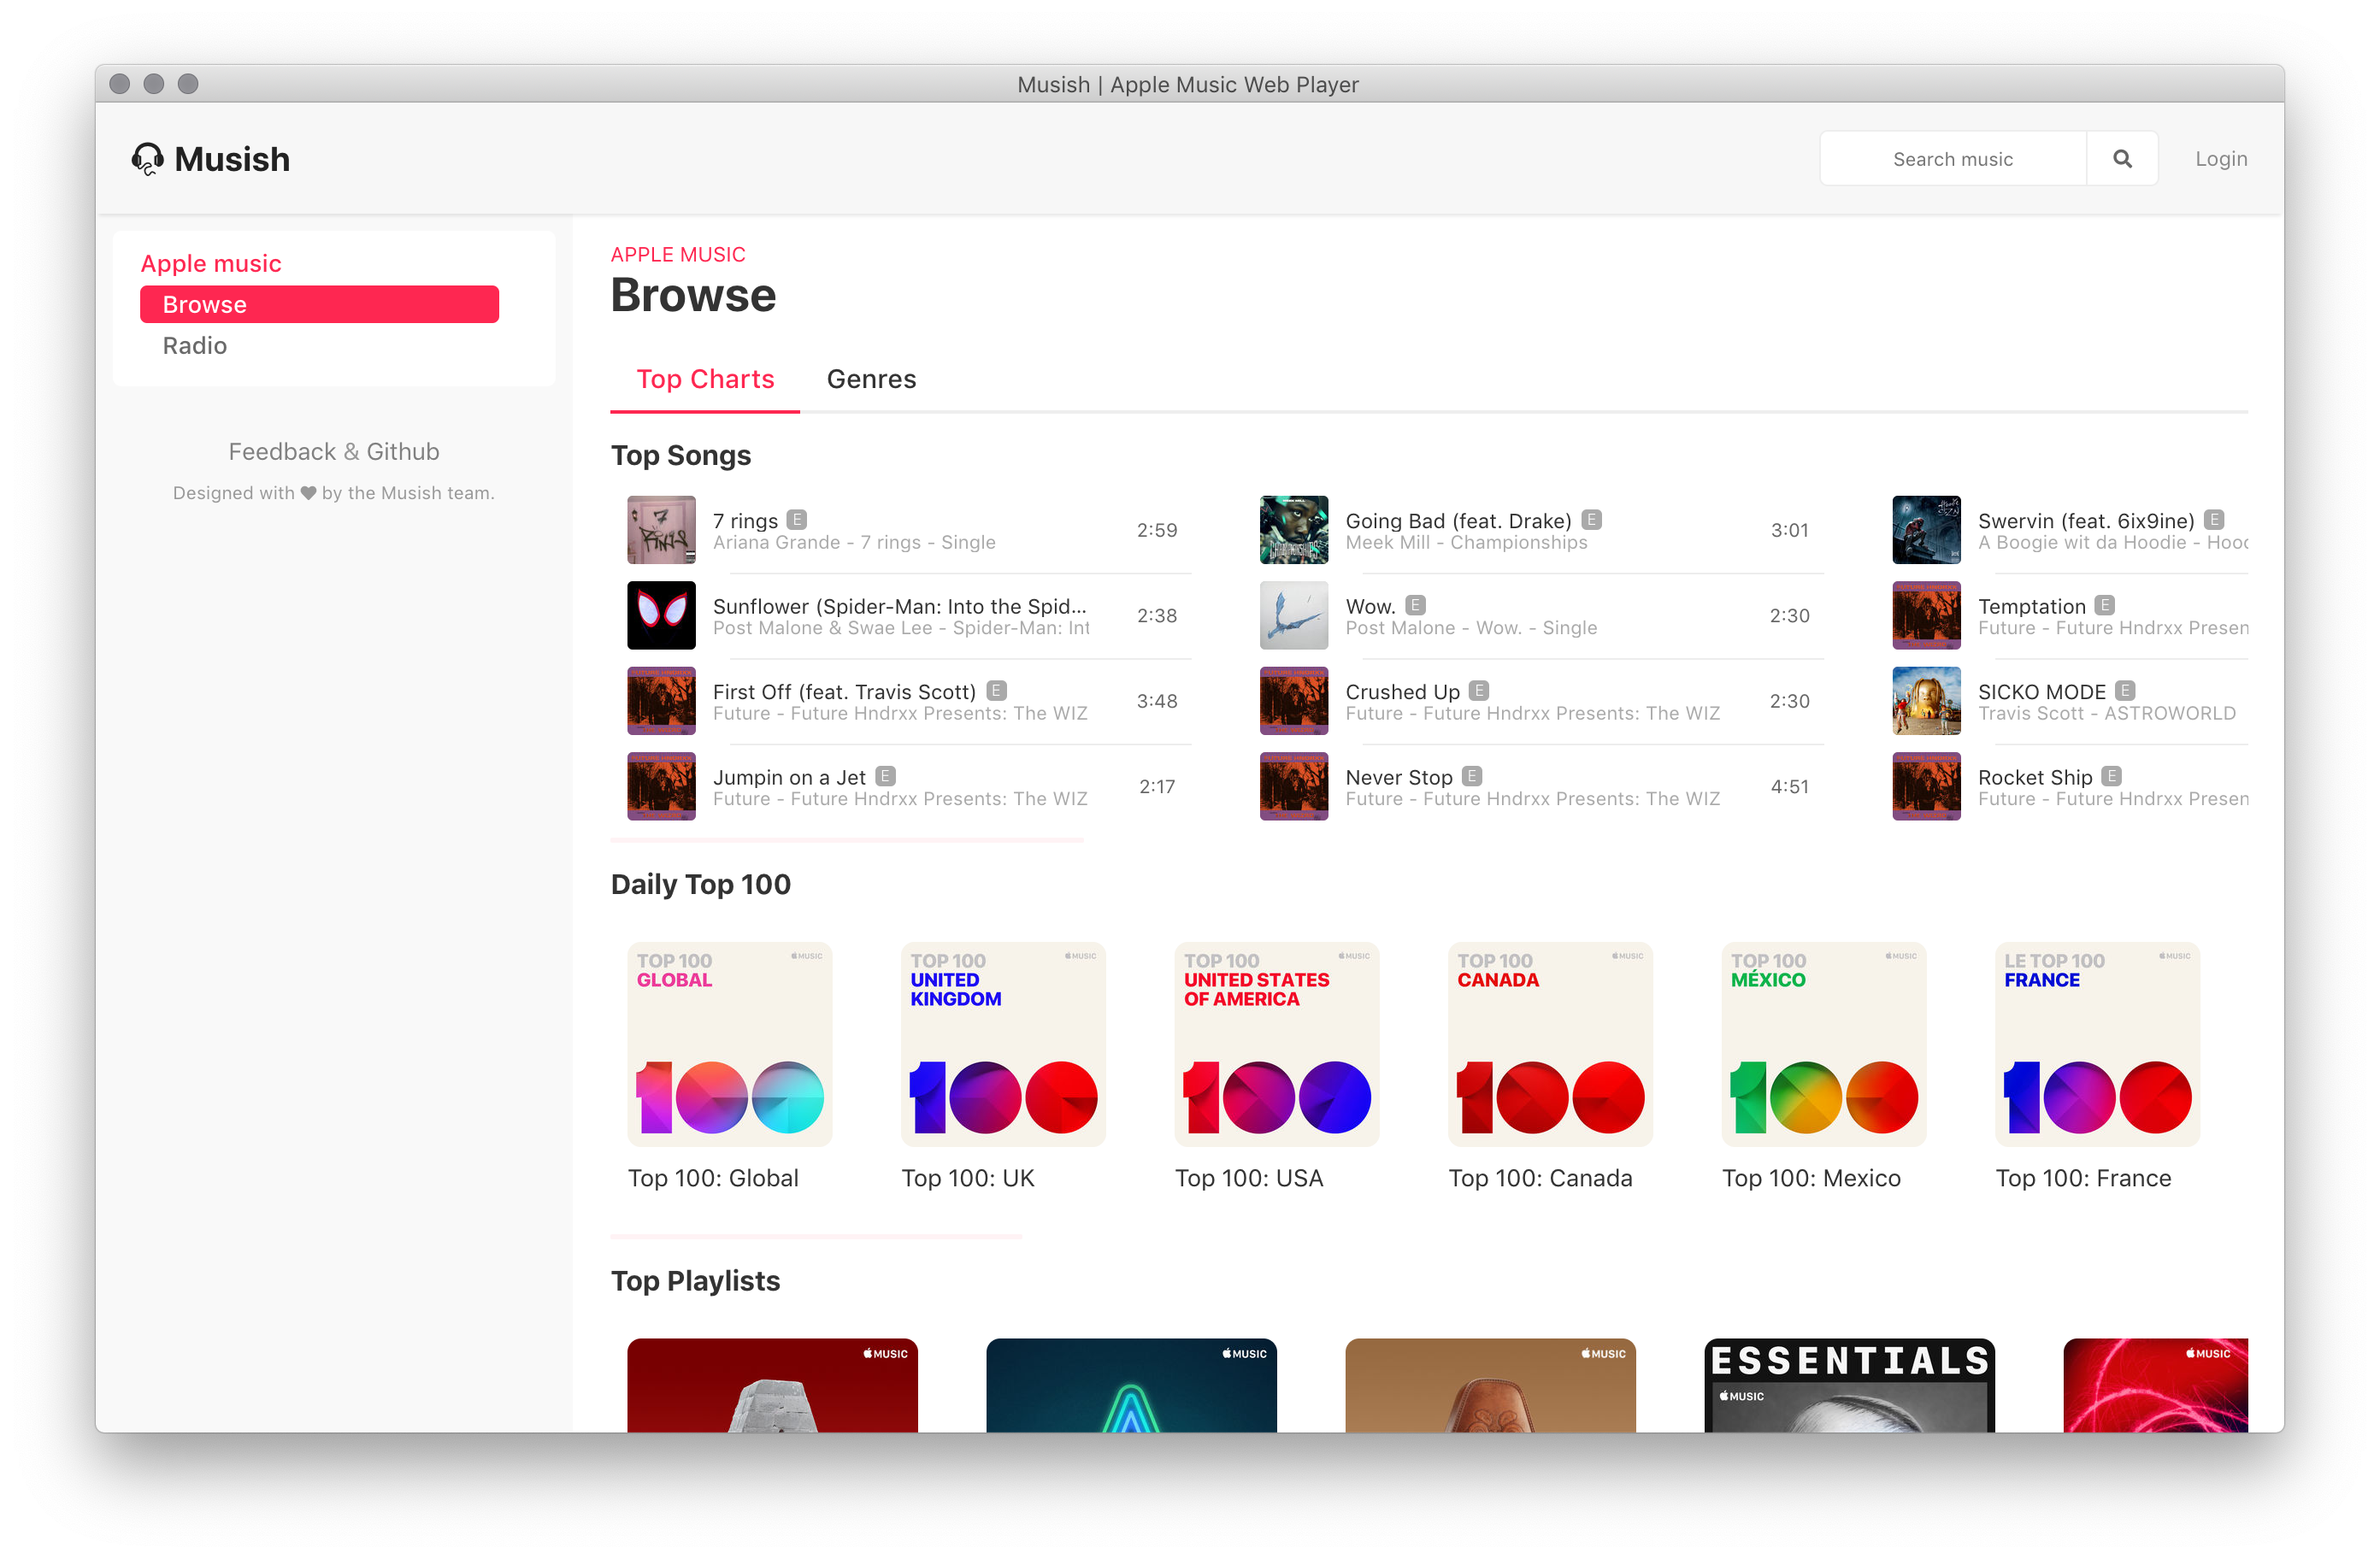The image size is (2380, 1559).
Task: Click the Login link
Action: pyautogui.click(x=2220, y=159)
